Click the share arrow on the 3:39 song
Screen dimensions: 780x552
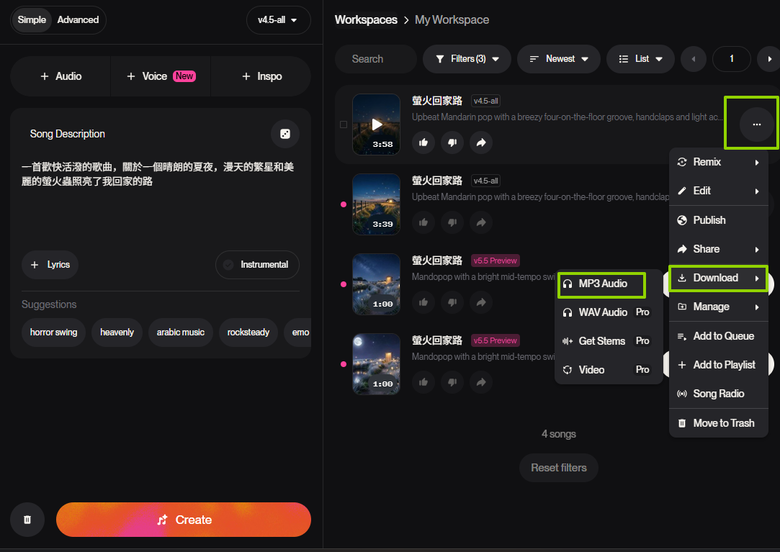tap(481, 222)
